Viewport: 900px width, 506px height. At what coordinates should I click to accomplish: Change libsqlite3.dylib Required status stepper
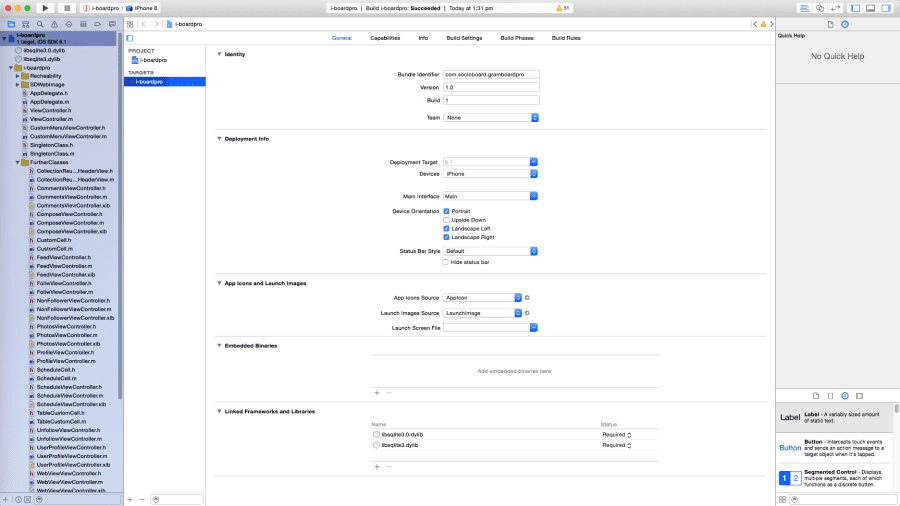pos(629,445)
